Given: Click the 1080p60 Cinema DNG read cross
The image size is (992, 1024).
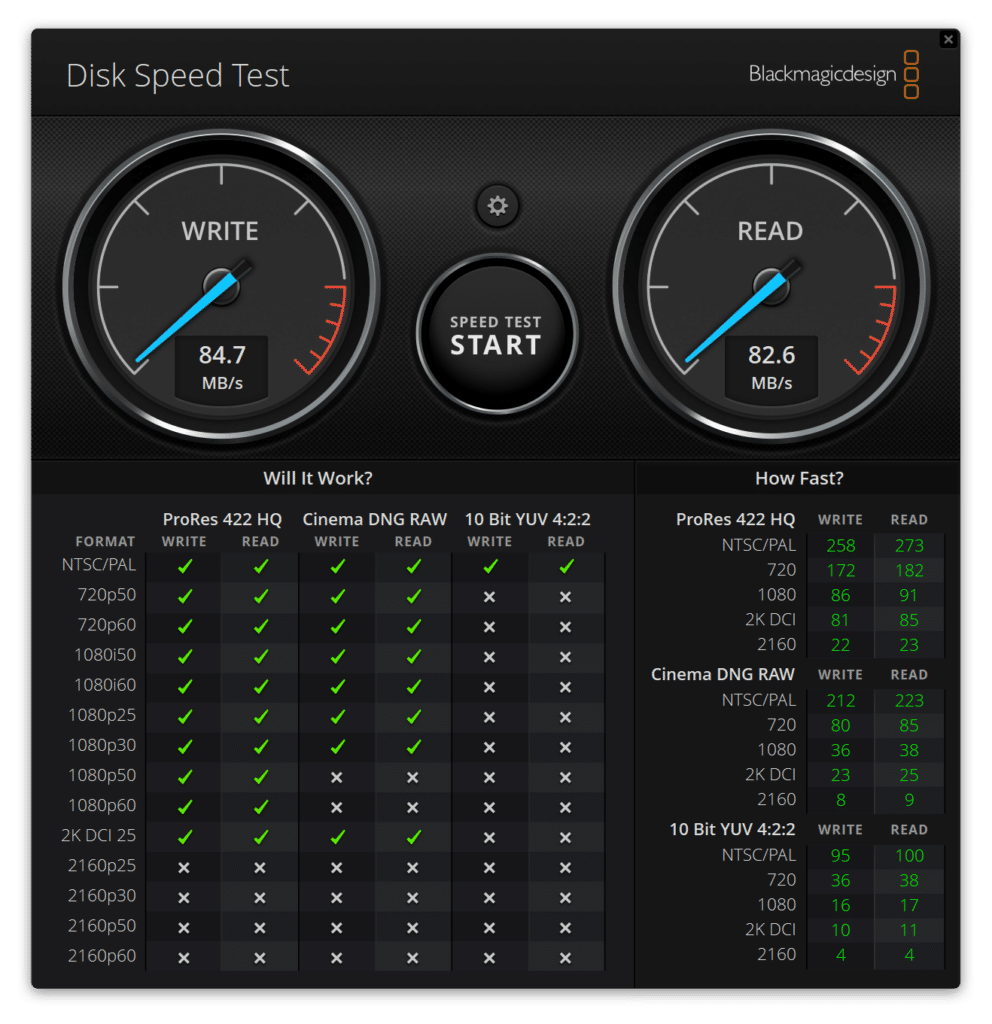Looking at the screenshot, I should click(x=412, y=807).
